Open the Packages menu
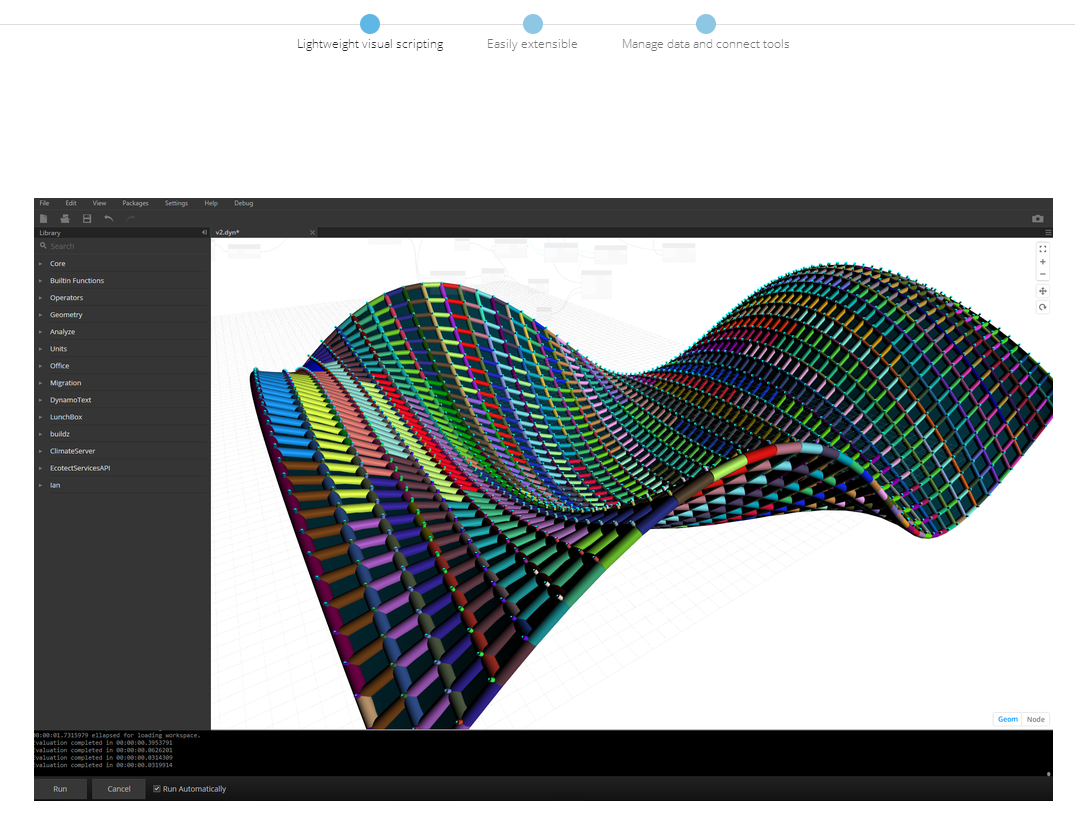 135,204
